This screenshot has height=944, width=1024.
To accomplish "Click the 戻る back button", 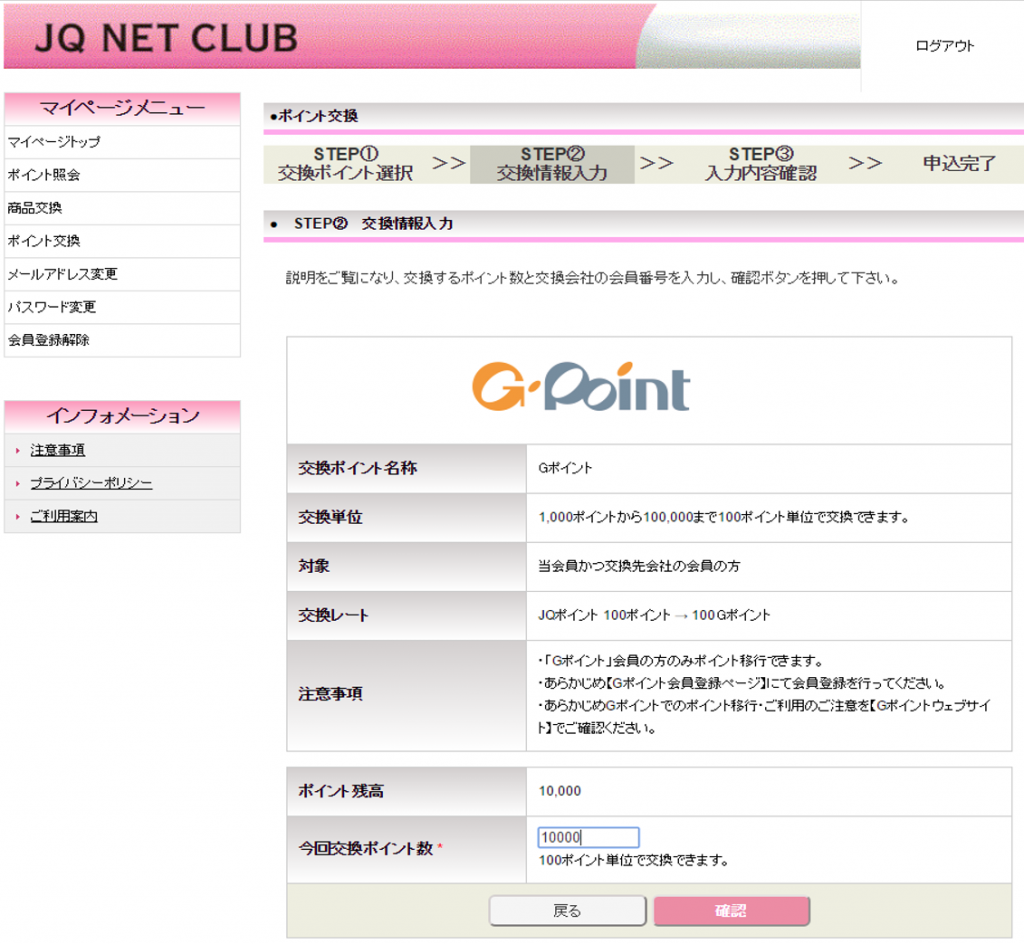I will click(x=567, y=911).
